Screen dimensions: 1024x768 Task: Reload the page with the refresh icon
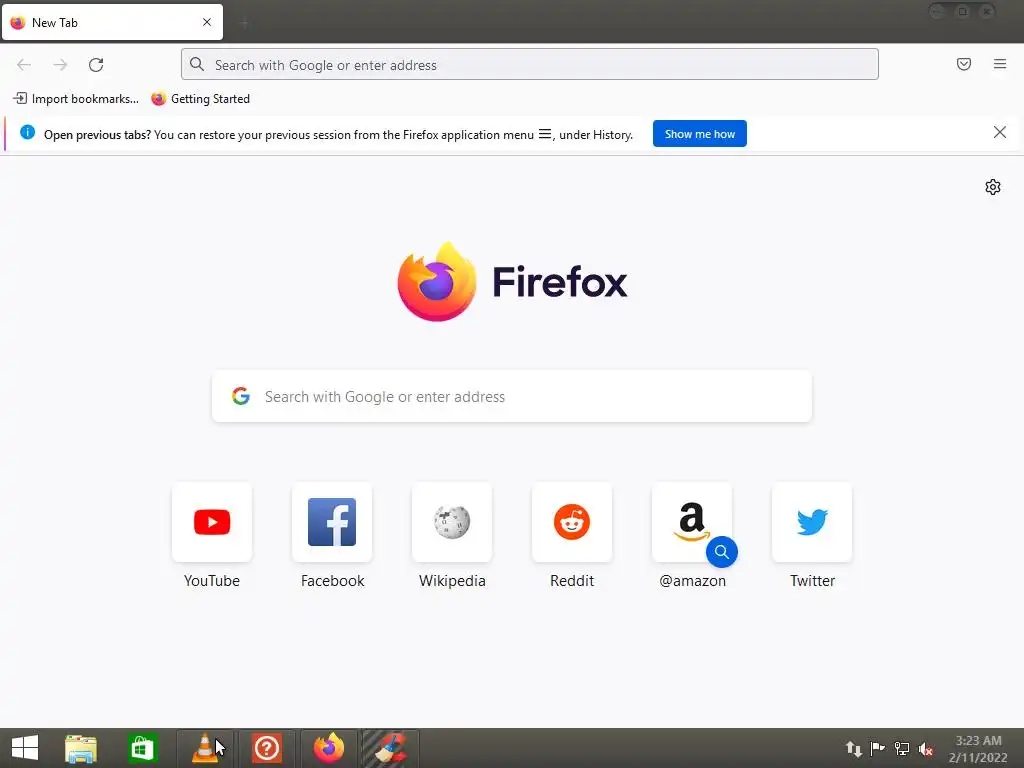point(96,65)
